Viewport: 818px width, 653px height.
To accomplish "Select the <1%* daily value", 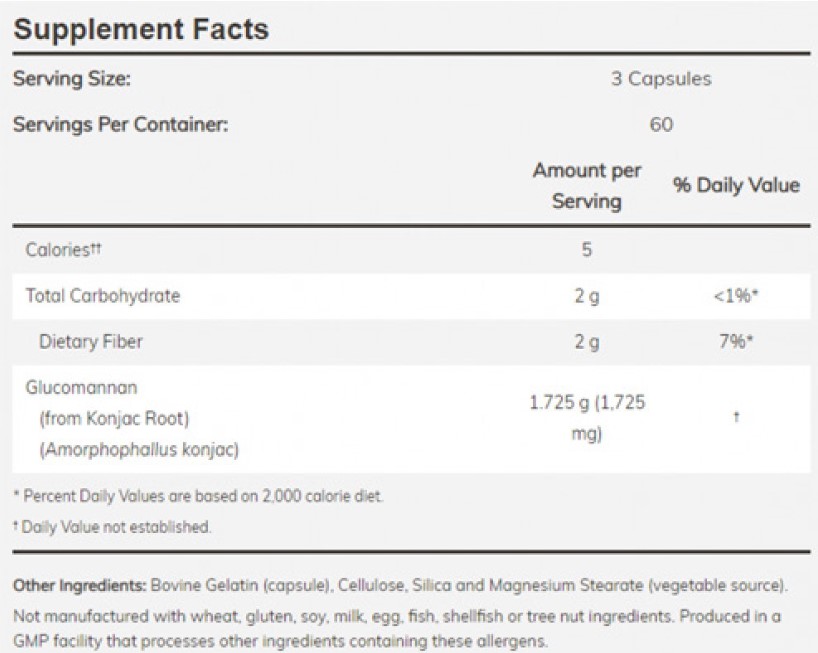I will (736, 296).
